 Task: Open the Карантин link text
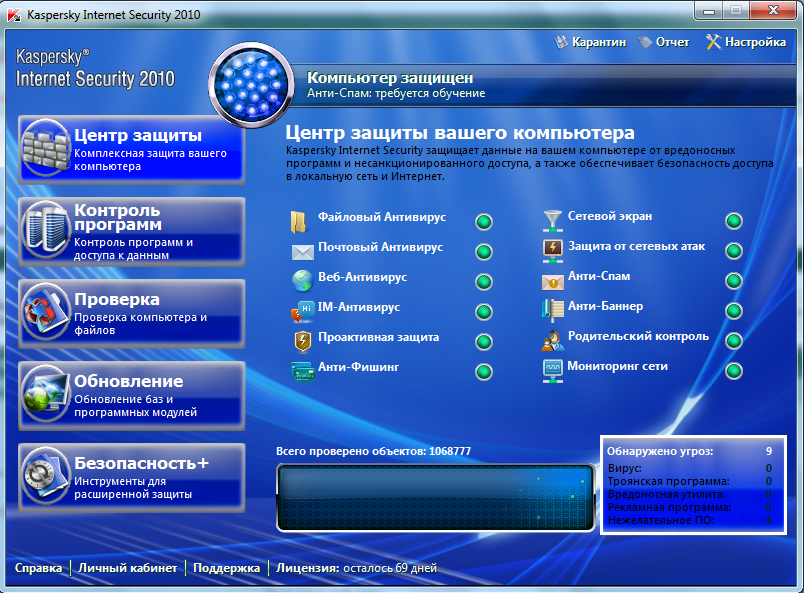click(599, 43)
